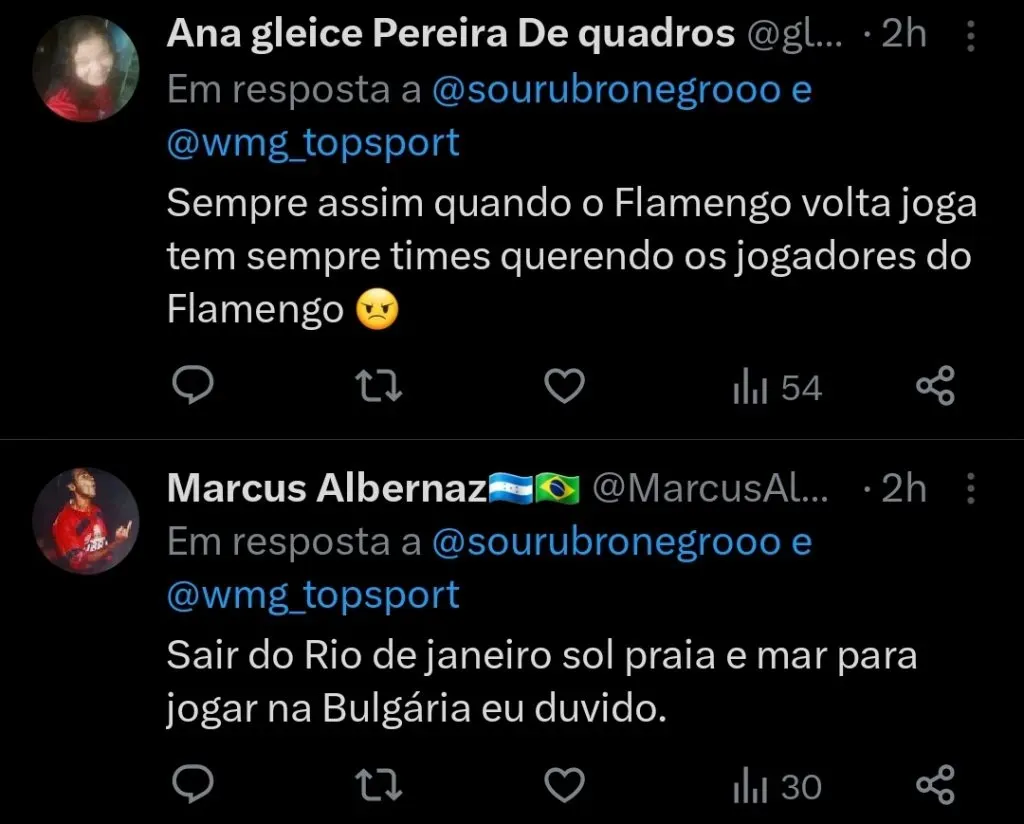View analytics showing 30 views
The image size is (1024, 824).
coord(776,787)
